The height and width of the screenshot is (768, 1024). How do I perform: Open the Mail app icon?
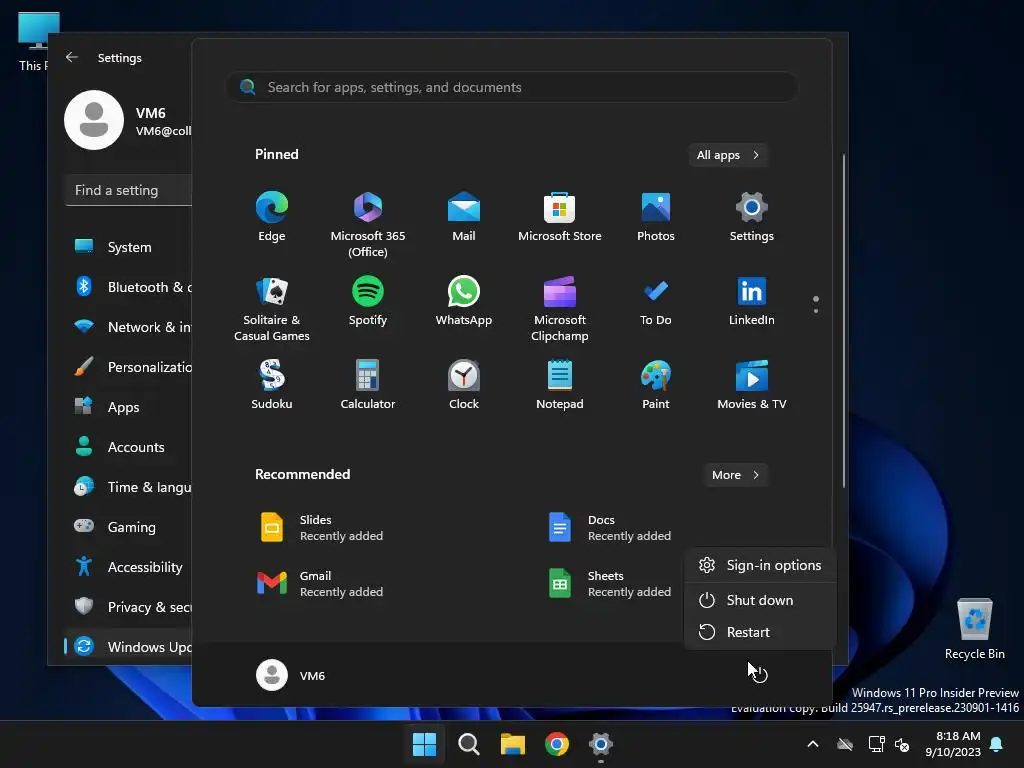point(464,216)
